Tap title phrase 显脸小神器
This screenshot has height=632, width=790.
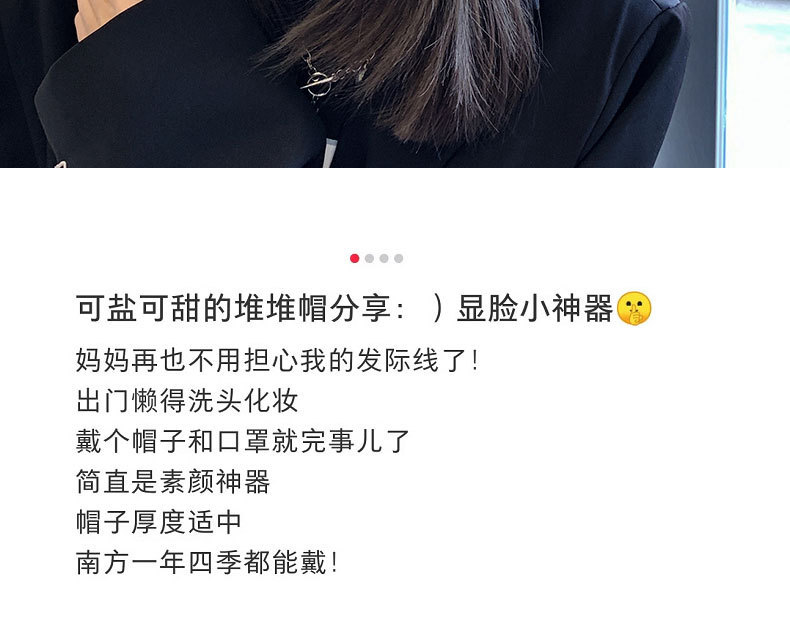(x=535, y=308)
